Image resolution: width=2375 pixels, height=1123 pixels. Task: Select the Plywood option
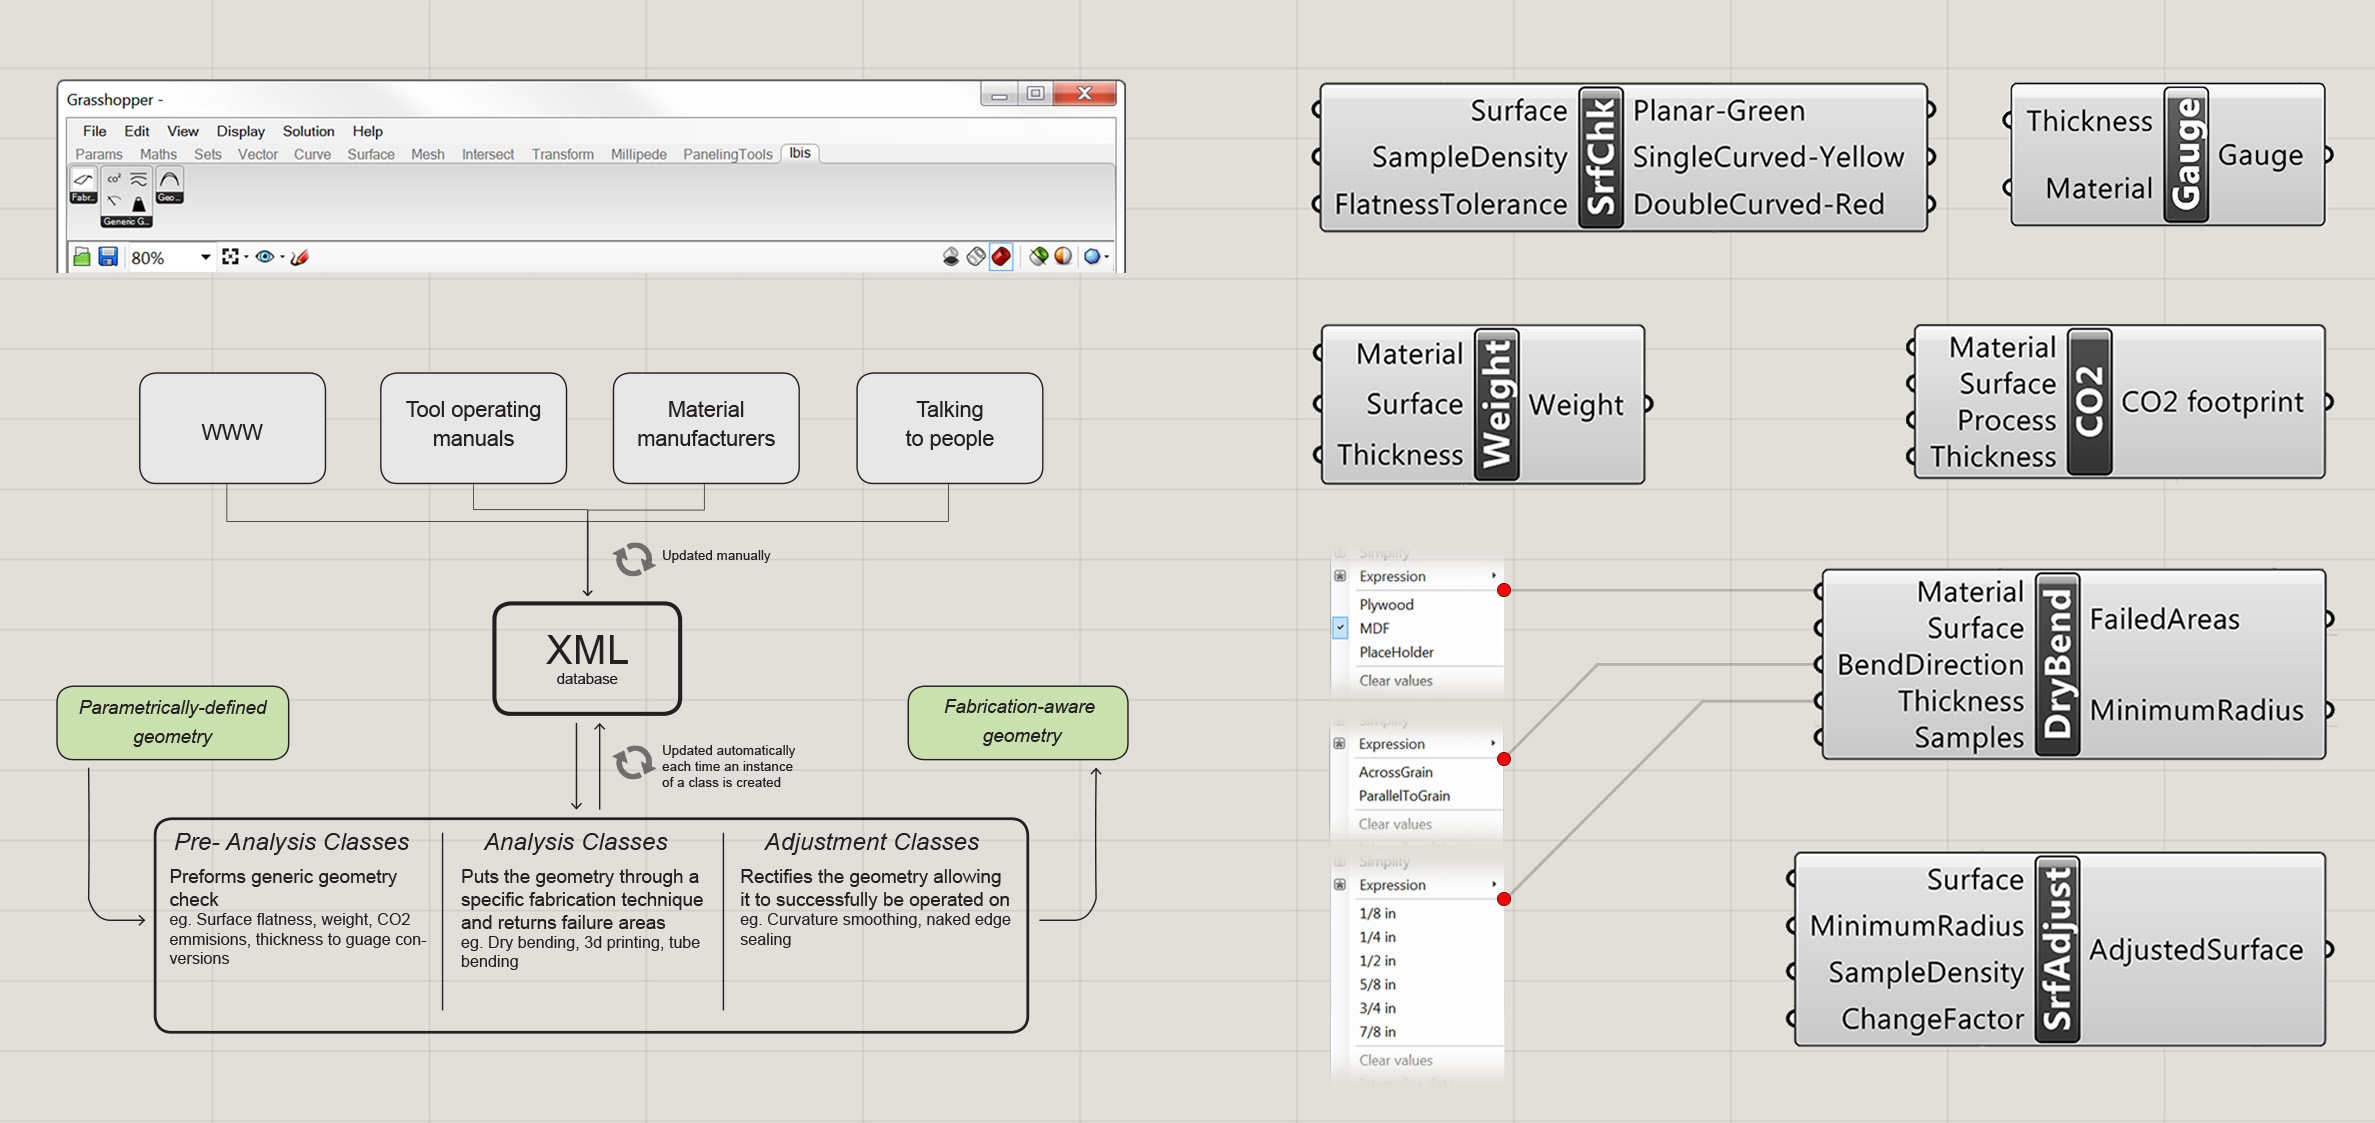point(1386,604)
